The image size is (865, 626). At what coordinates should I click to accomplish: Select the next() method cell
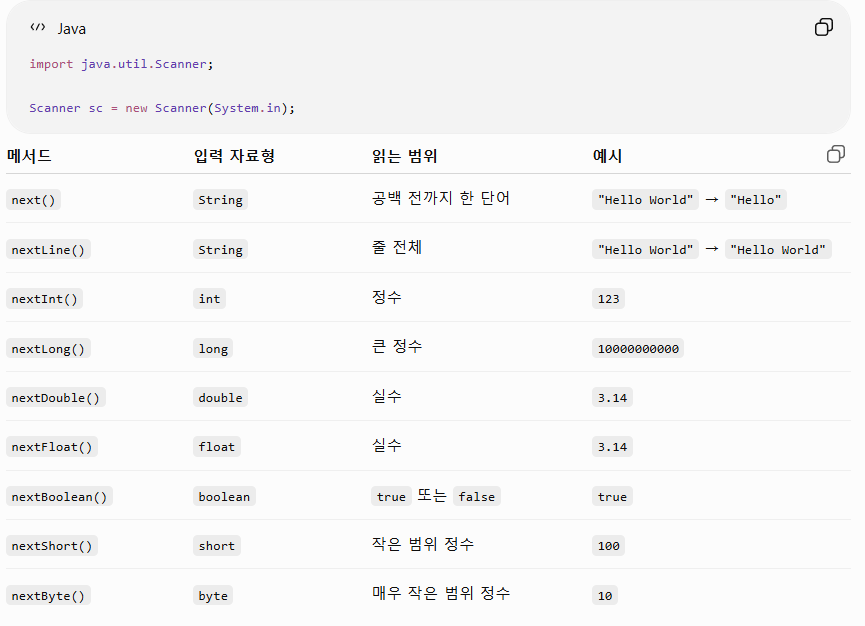tap(34, 200)
